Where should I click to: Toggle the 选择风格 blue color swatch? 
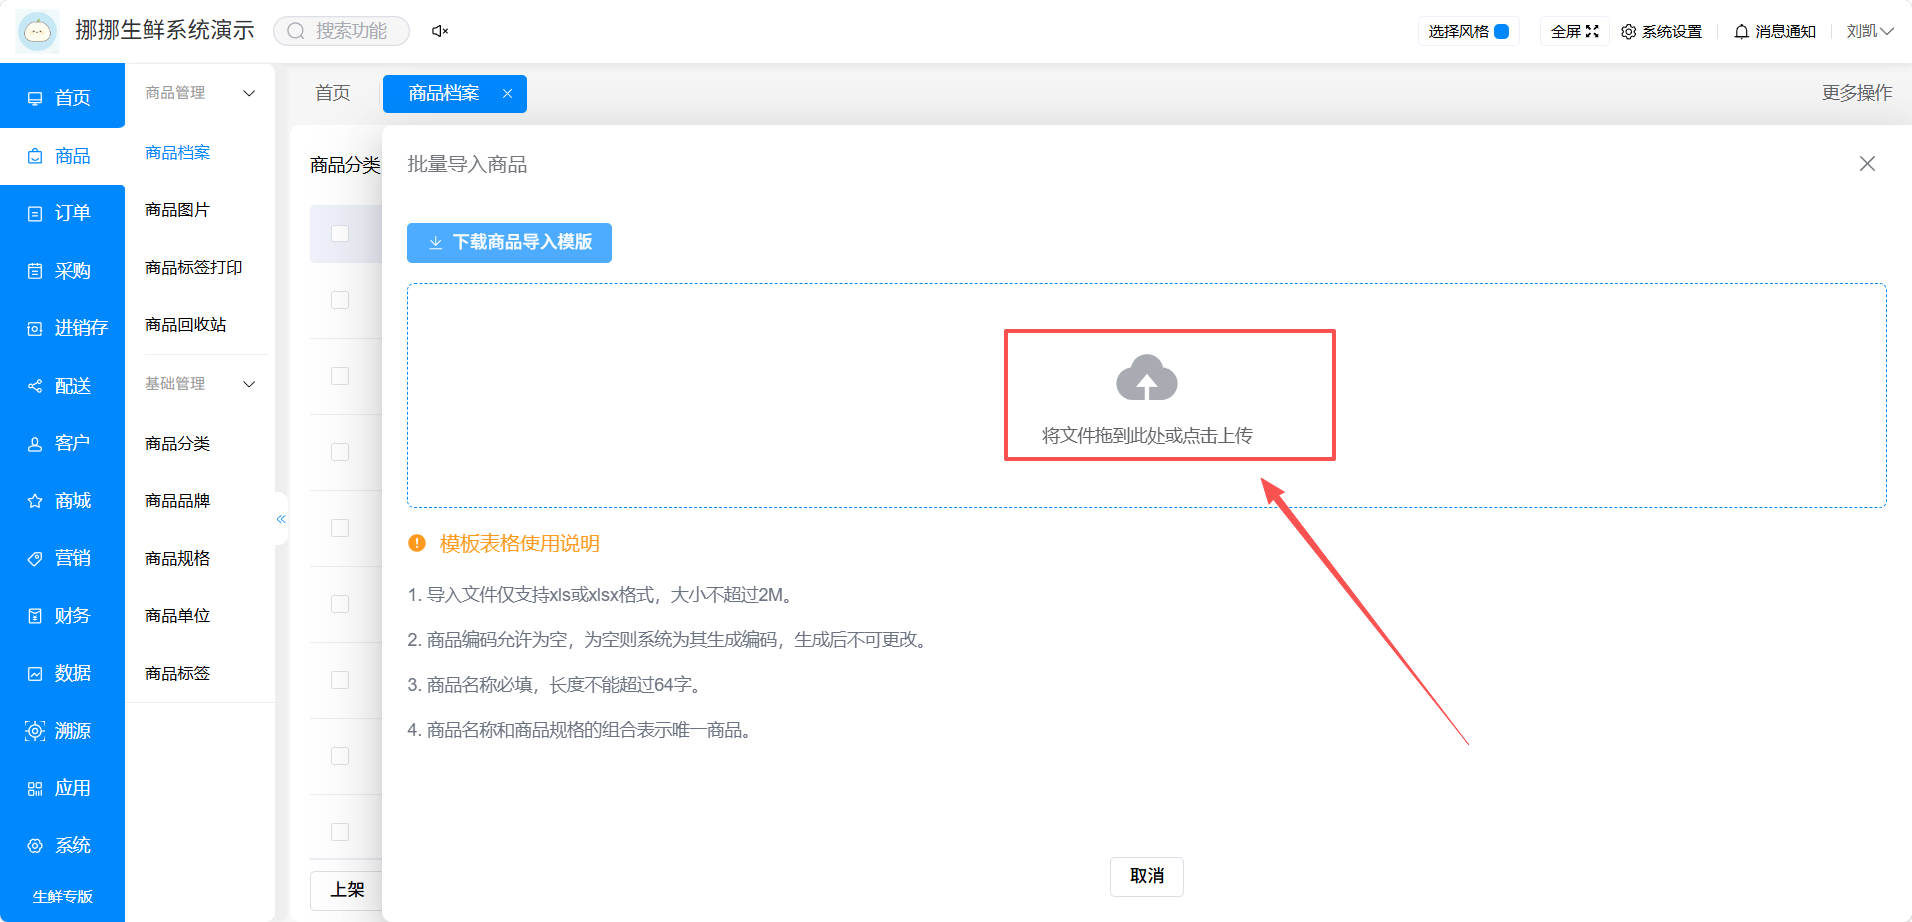point(1501,32)
